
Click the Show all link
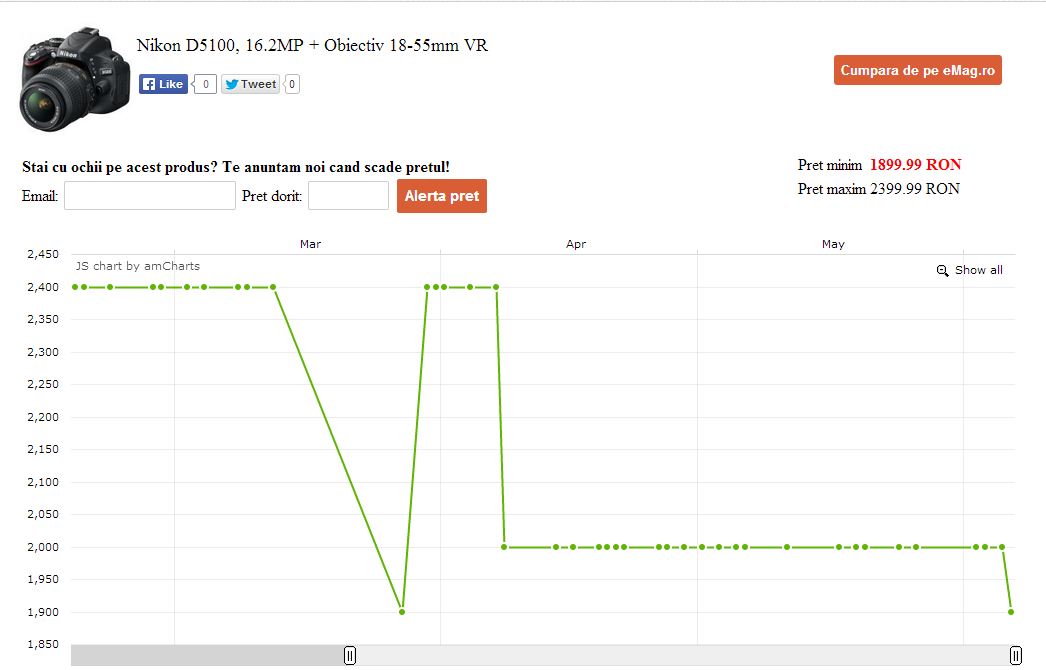pos(979,270)
